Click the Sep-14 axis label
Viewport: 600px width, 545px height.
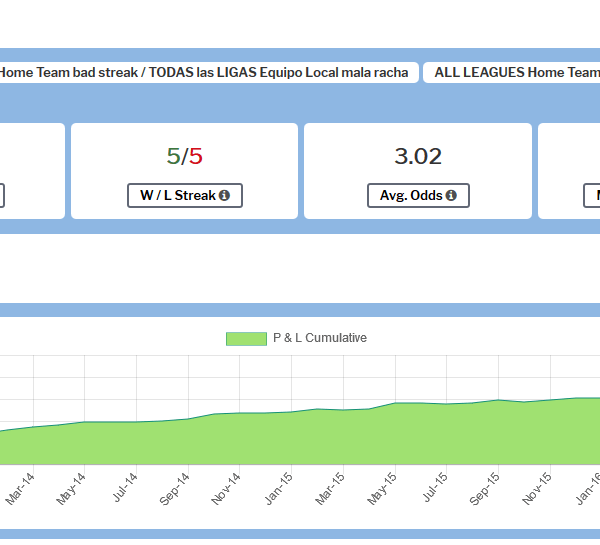(x=174, y=489)
